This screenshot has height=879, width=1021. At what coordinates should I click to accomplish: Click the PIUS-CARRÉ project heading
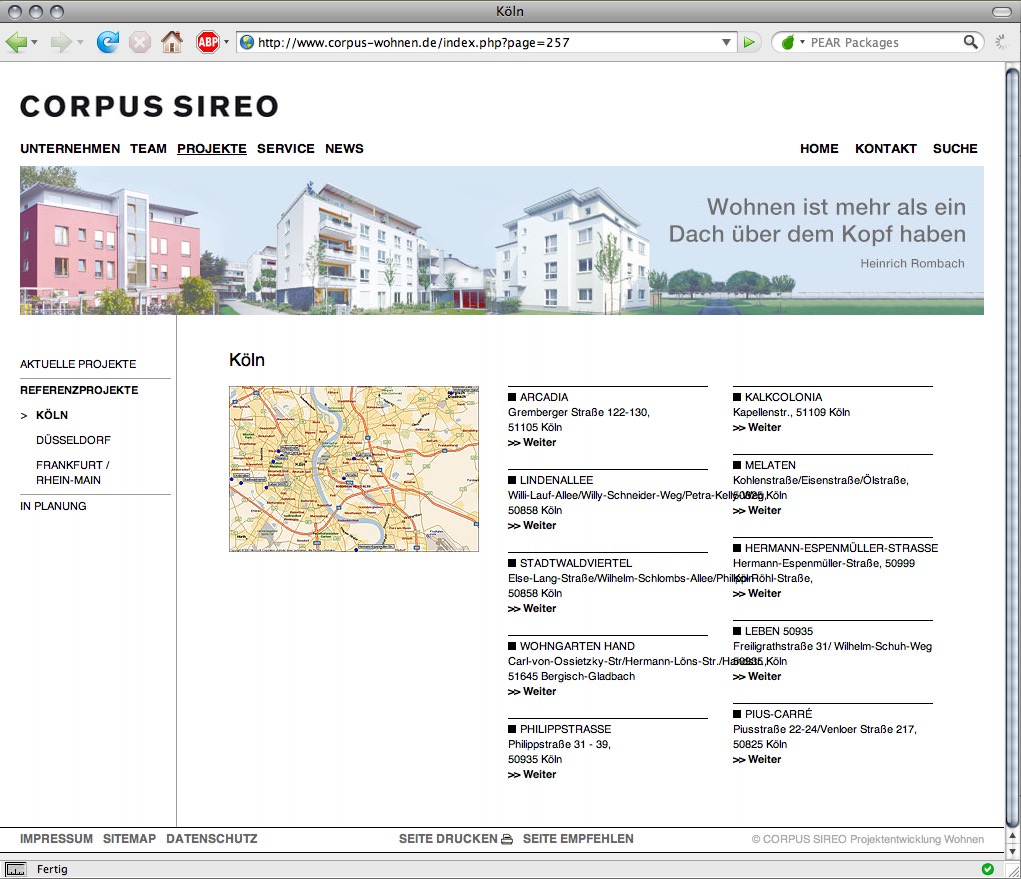click(x=778, y=714)
